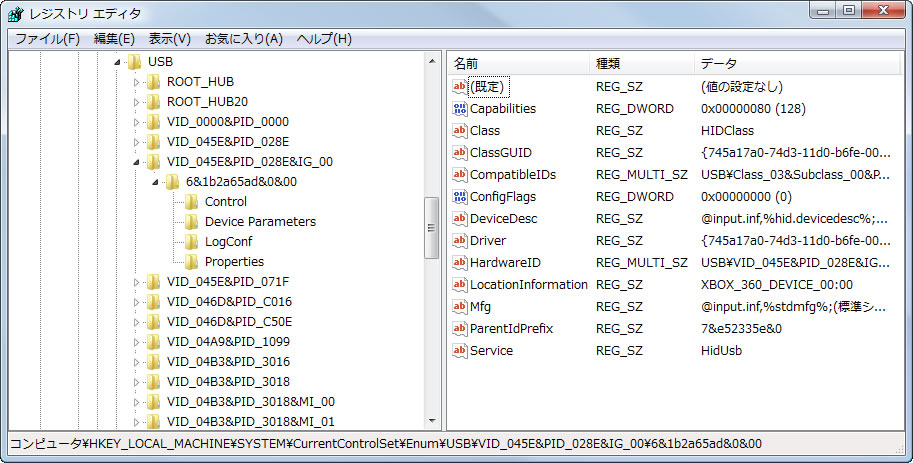Click the tree vertical scrollbar thumb

432,228
